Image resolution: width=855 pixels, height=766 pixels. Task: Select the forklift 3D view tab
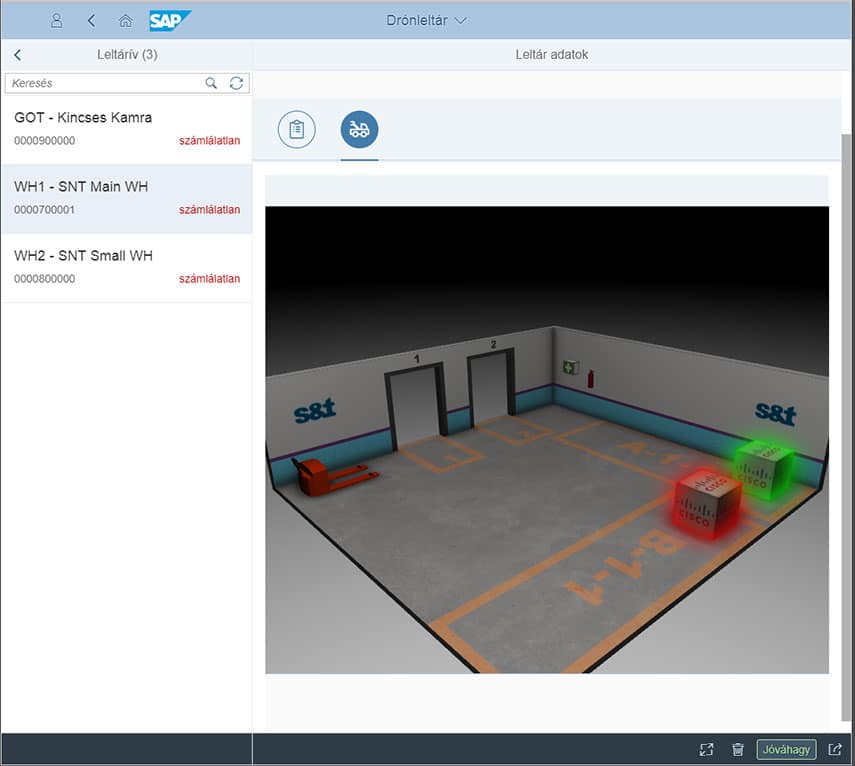pyautogui.click(x=359, y=129)
